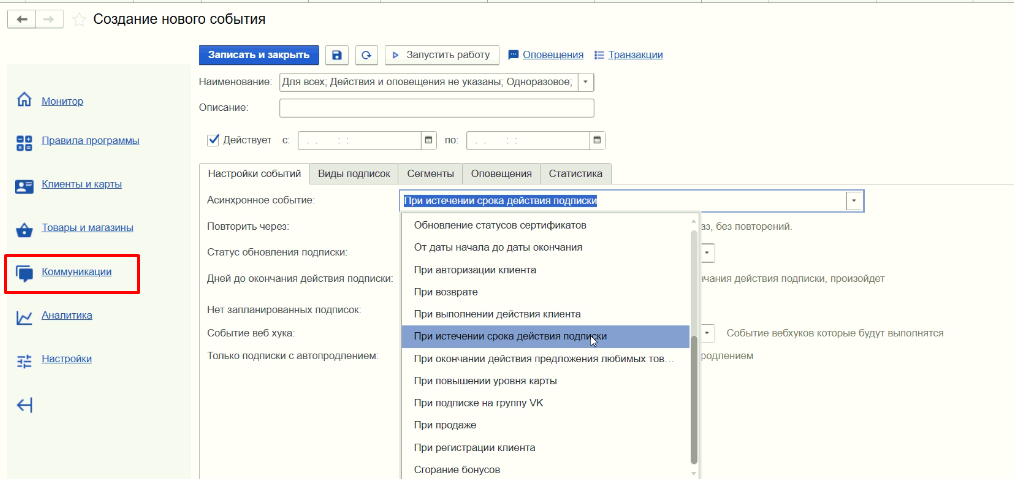Image resolution: width=1014 pixels, height=479 pixels.
Task: Click Записать и закрыть button
Action: pos(259,55)
